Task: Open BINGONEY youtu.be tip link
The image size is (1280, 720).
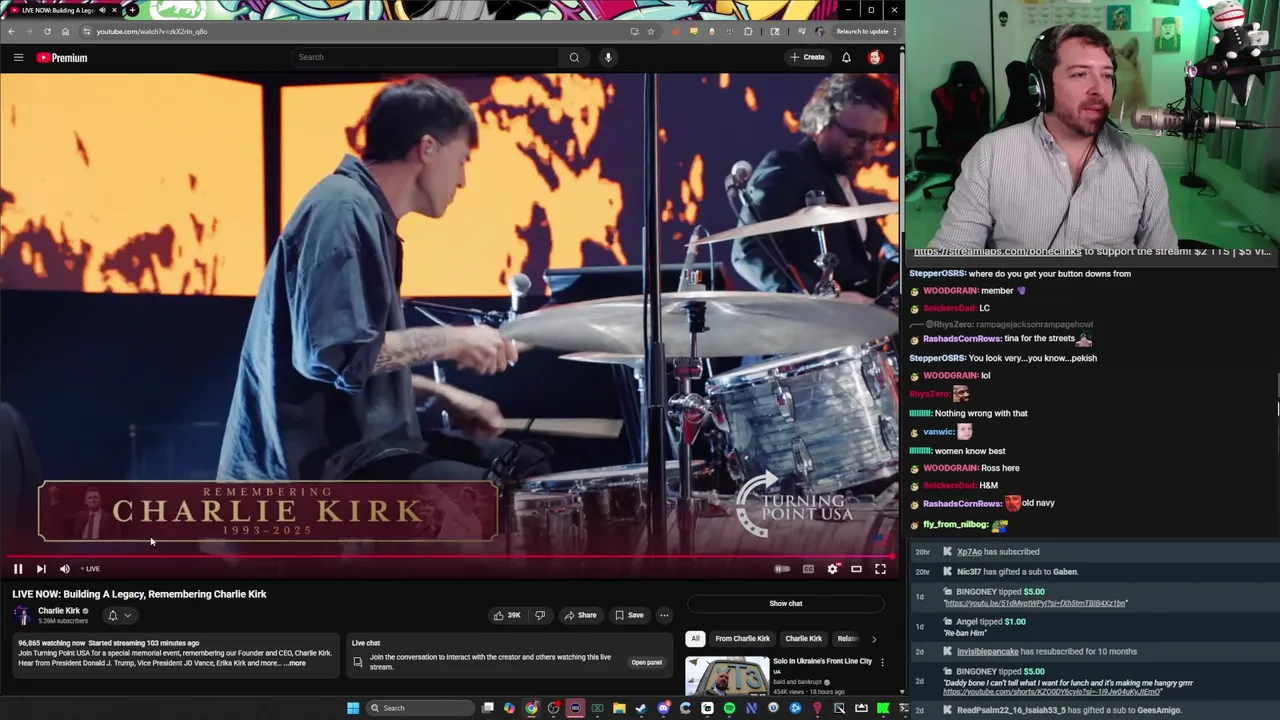Action: click(x=1035, y=603)
